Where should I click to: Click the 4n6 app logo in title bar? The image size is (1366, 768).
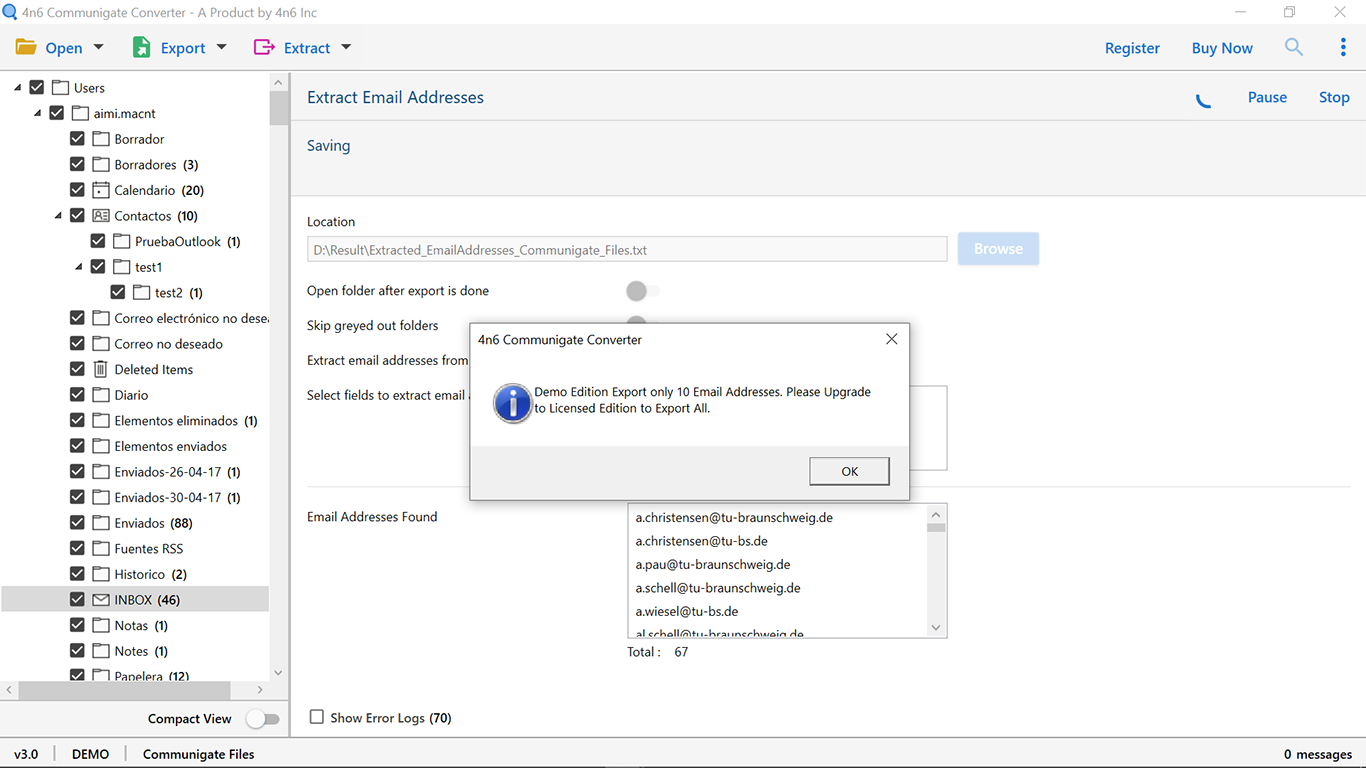click(10, 12)
